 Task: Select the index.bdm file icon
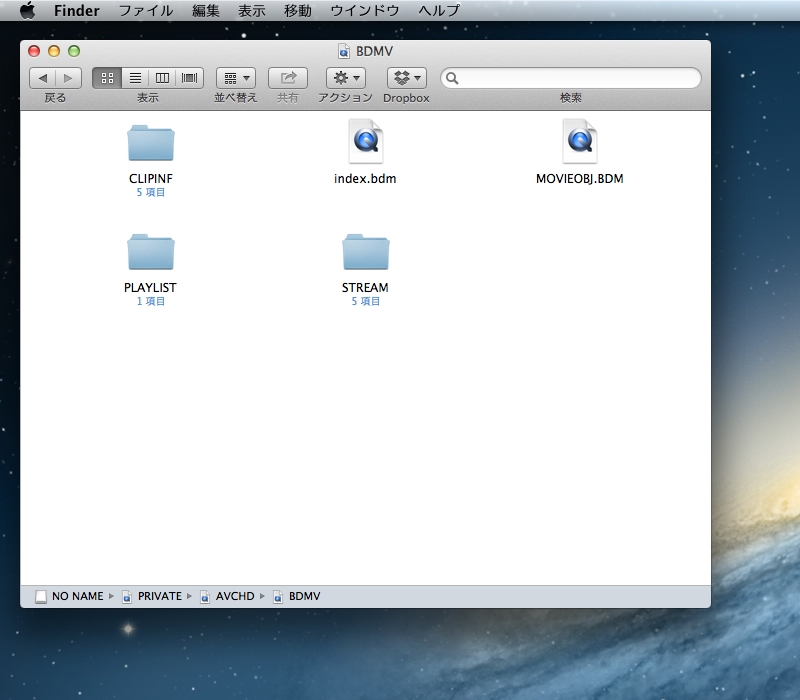pos(365,141)
